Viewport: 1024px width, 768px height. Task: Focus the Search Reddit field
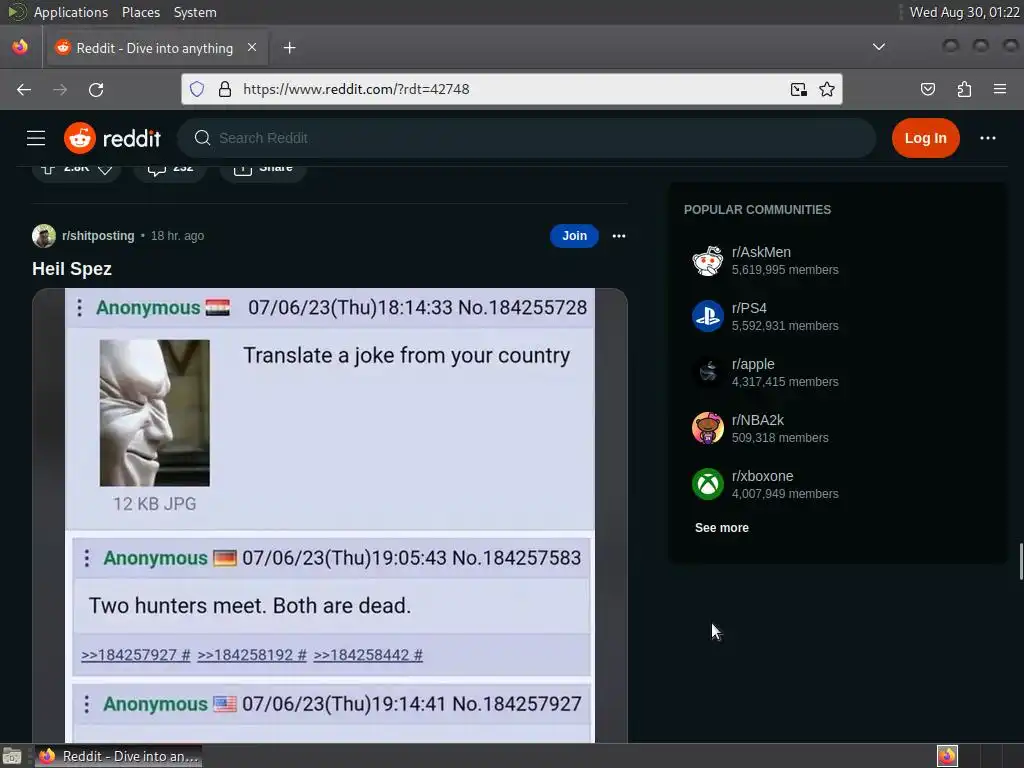pyautogui.click(x=526, y=138)
